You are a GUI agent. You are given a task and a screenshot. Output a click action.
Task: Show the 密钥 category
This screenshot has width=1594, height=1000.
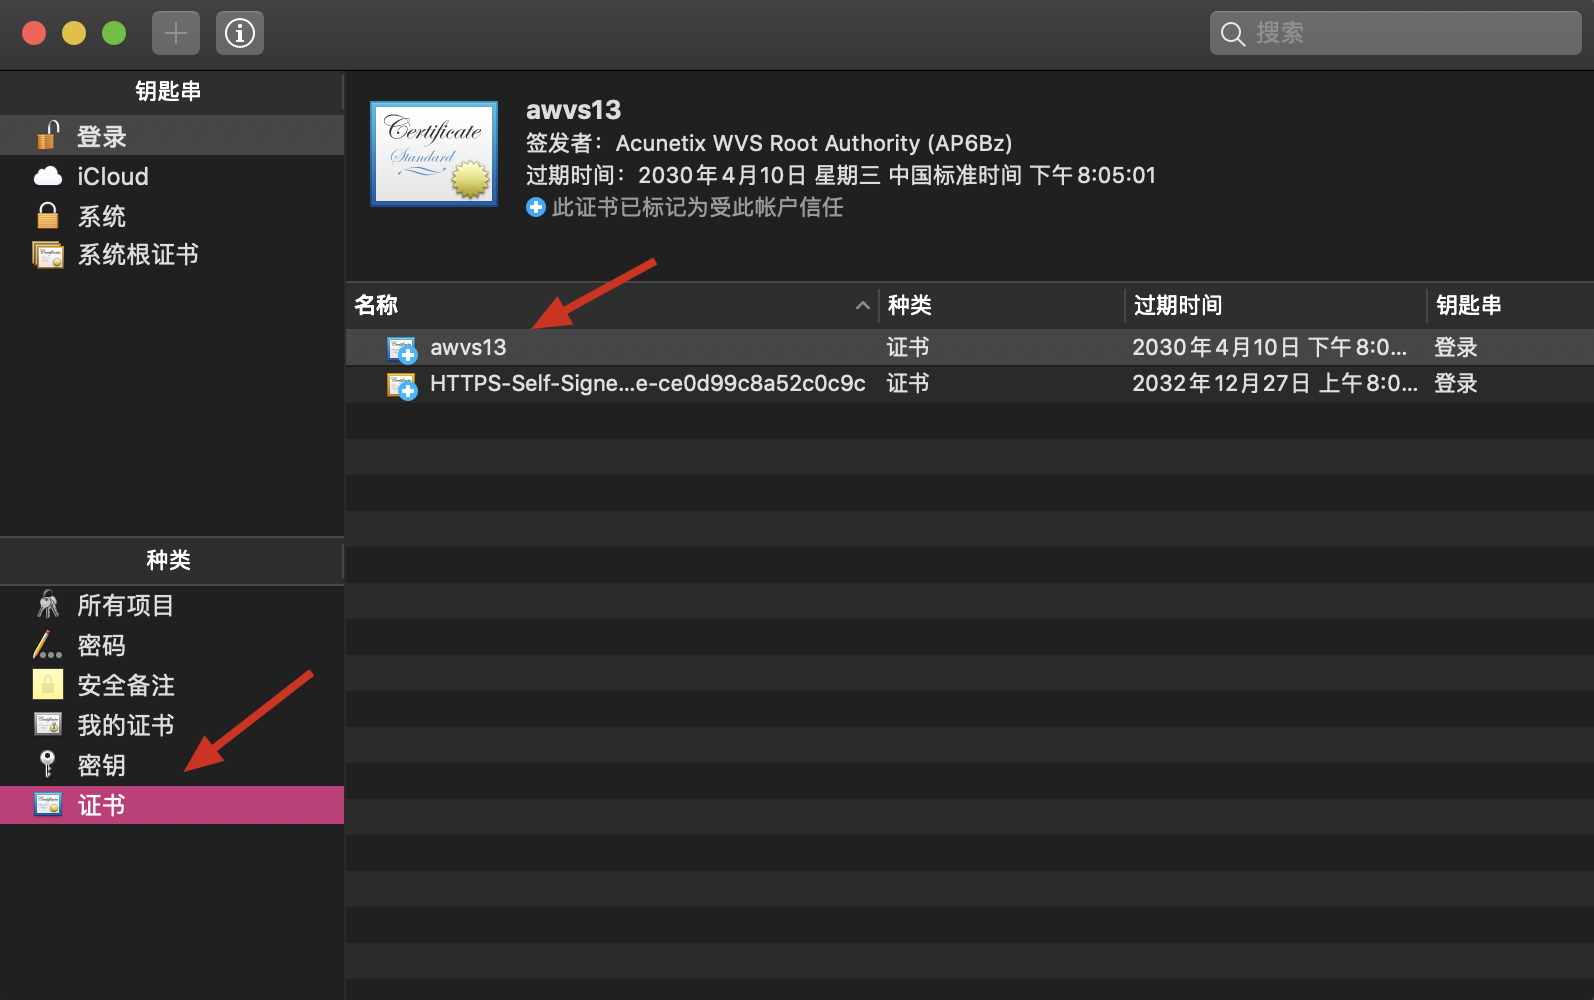pos(102,765)
